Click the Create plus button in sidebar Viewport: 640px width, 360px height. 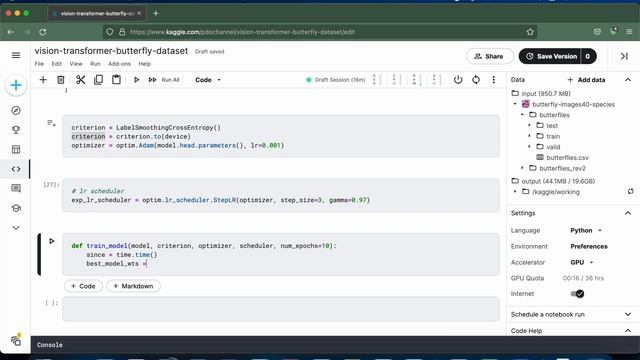point(16,85)
